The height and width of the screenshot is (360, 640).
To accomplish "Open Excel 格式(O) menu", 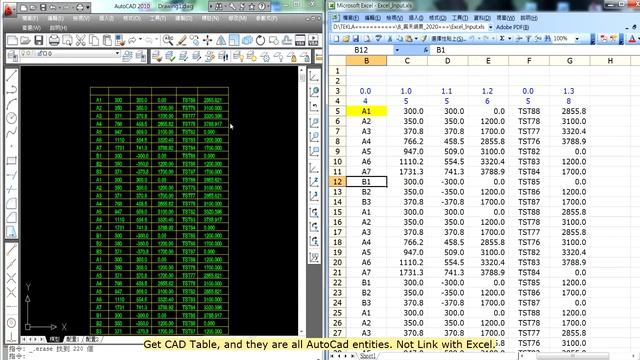I will click(438, 18).
